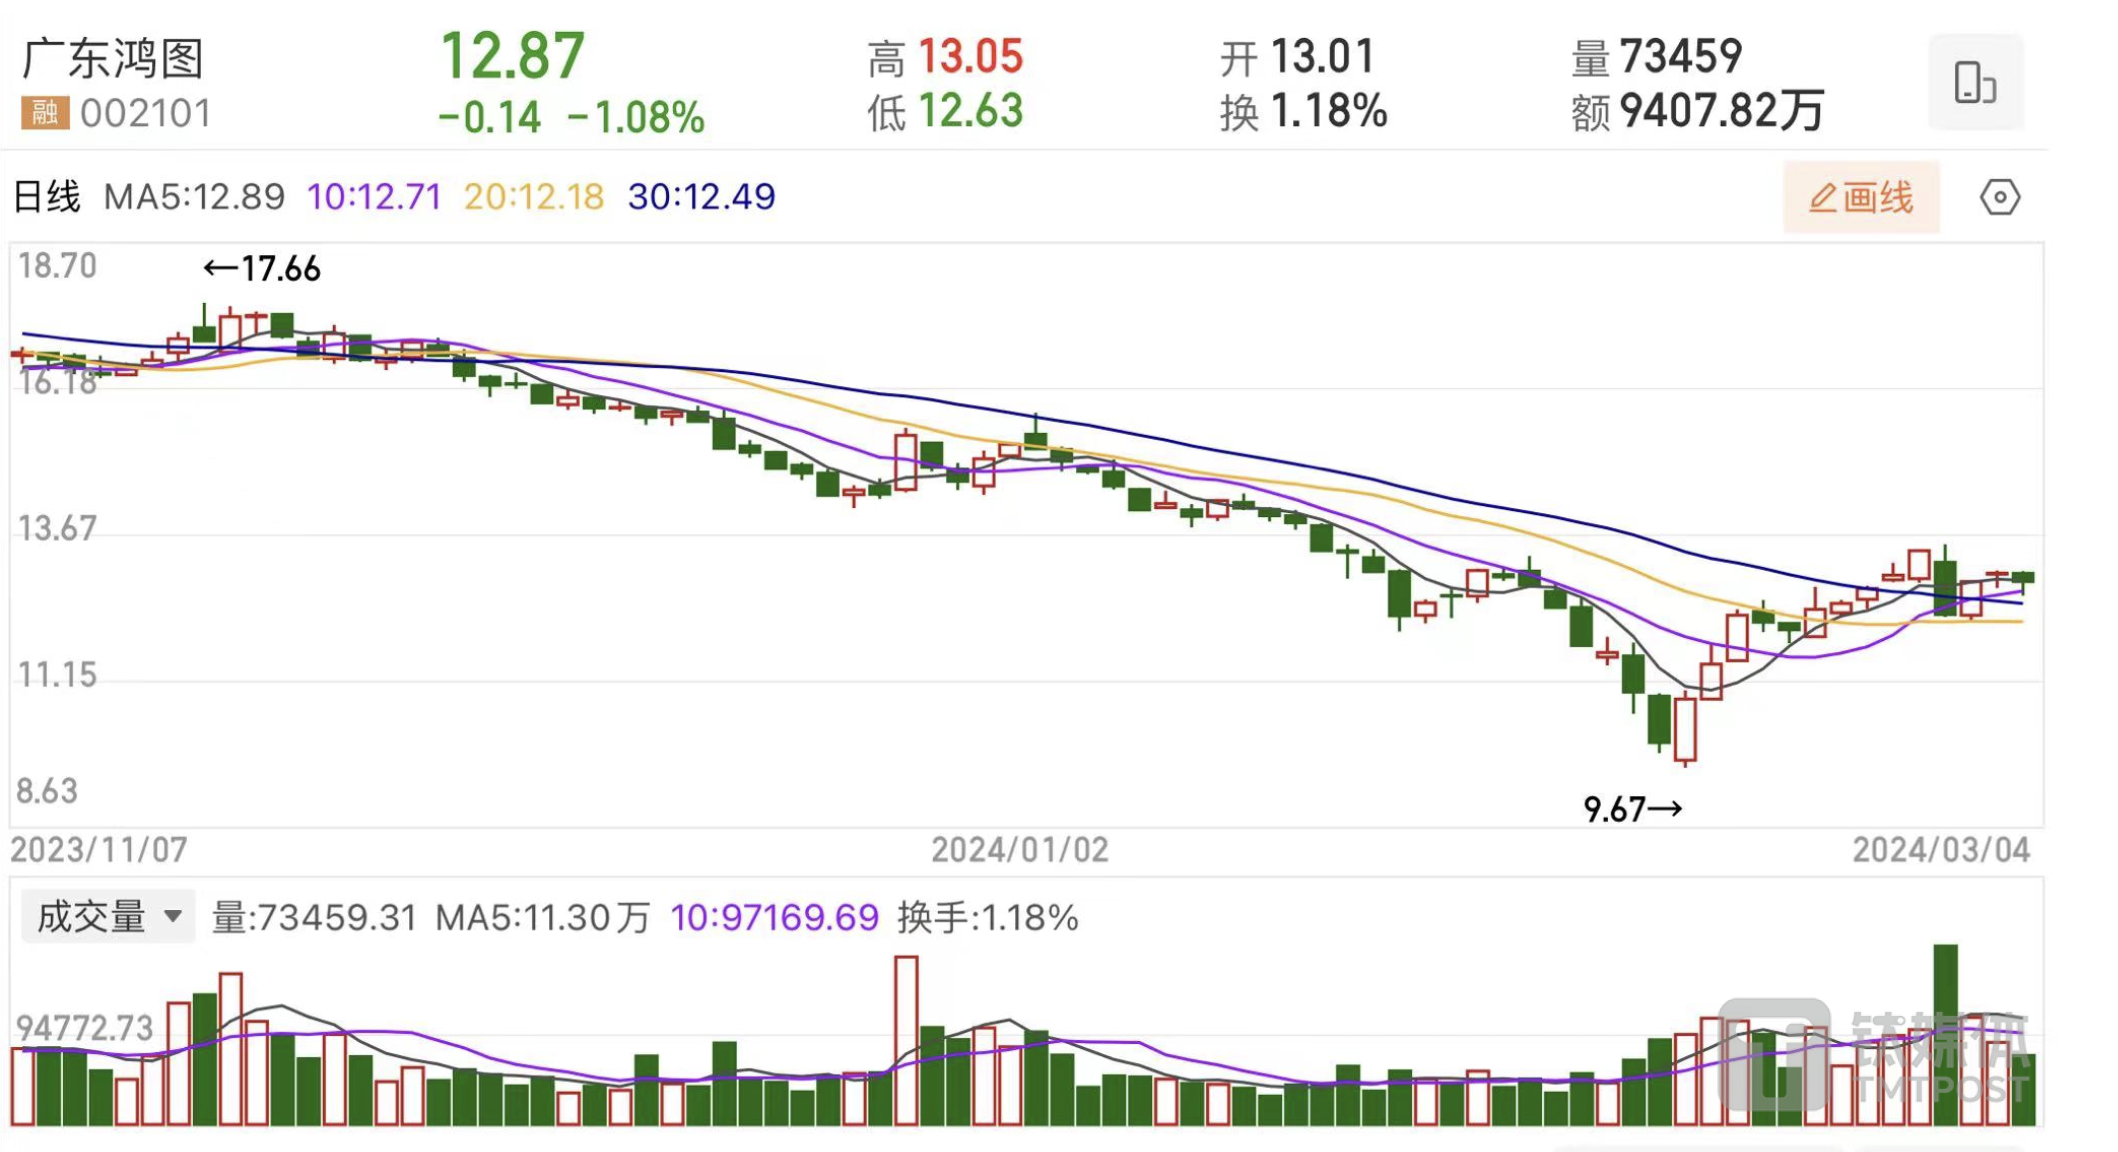Select the 日线 period label
Viewport: 2118px width, 1152px height.
46,196
